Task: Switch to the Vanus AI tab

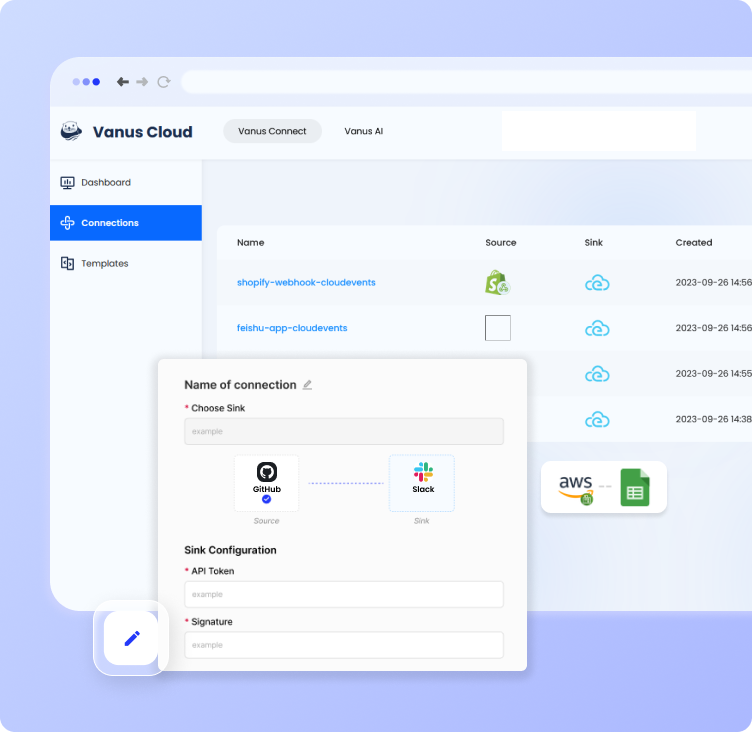Action: coord(364,131)
